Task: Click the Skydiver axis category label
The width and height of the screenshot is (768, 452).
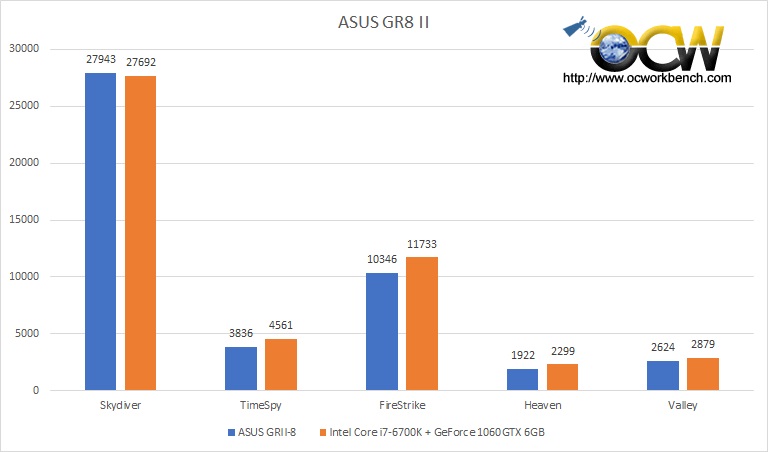Action: click(120, 405)
